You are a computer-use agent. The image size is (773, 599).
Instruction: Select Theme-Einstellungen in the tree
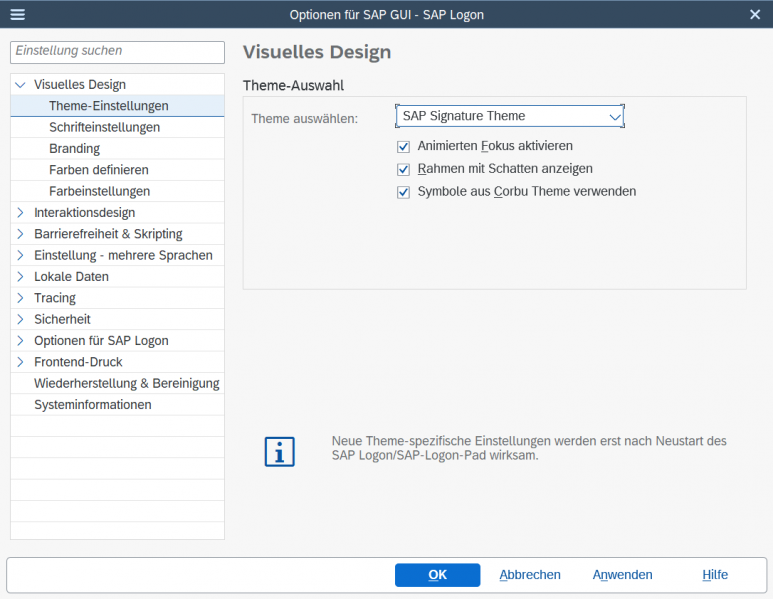pyautogui.click(x=117, y=106)
